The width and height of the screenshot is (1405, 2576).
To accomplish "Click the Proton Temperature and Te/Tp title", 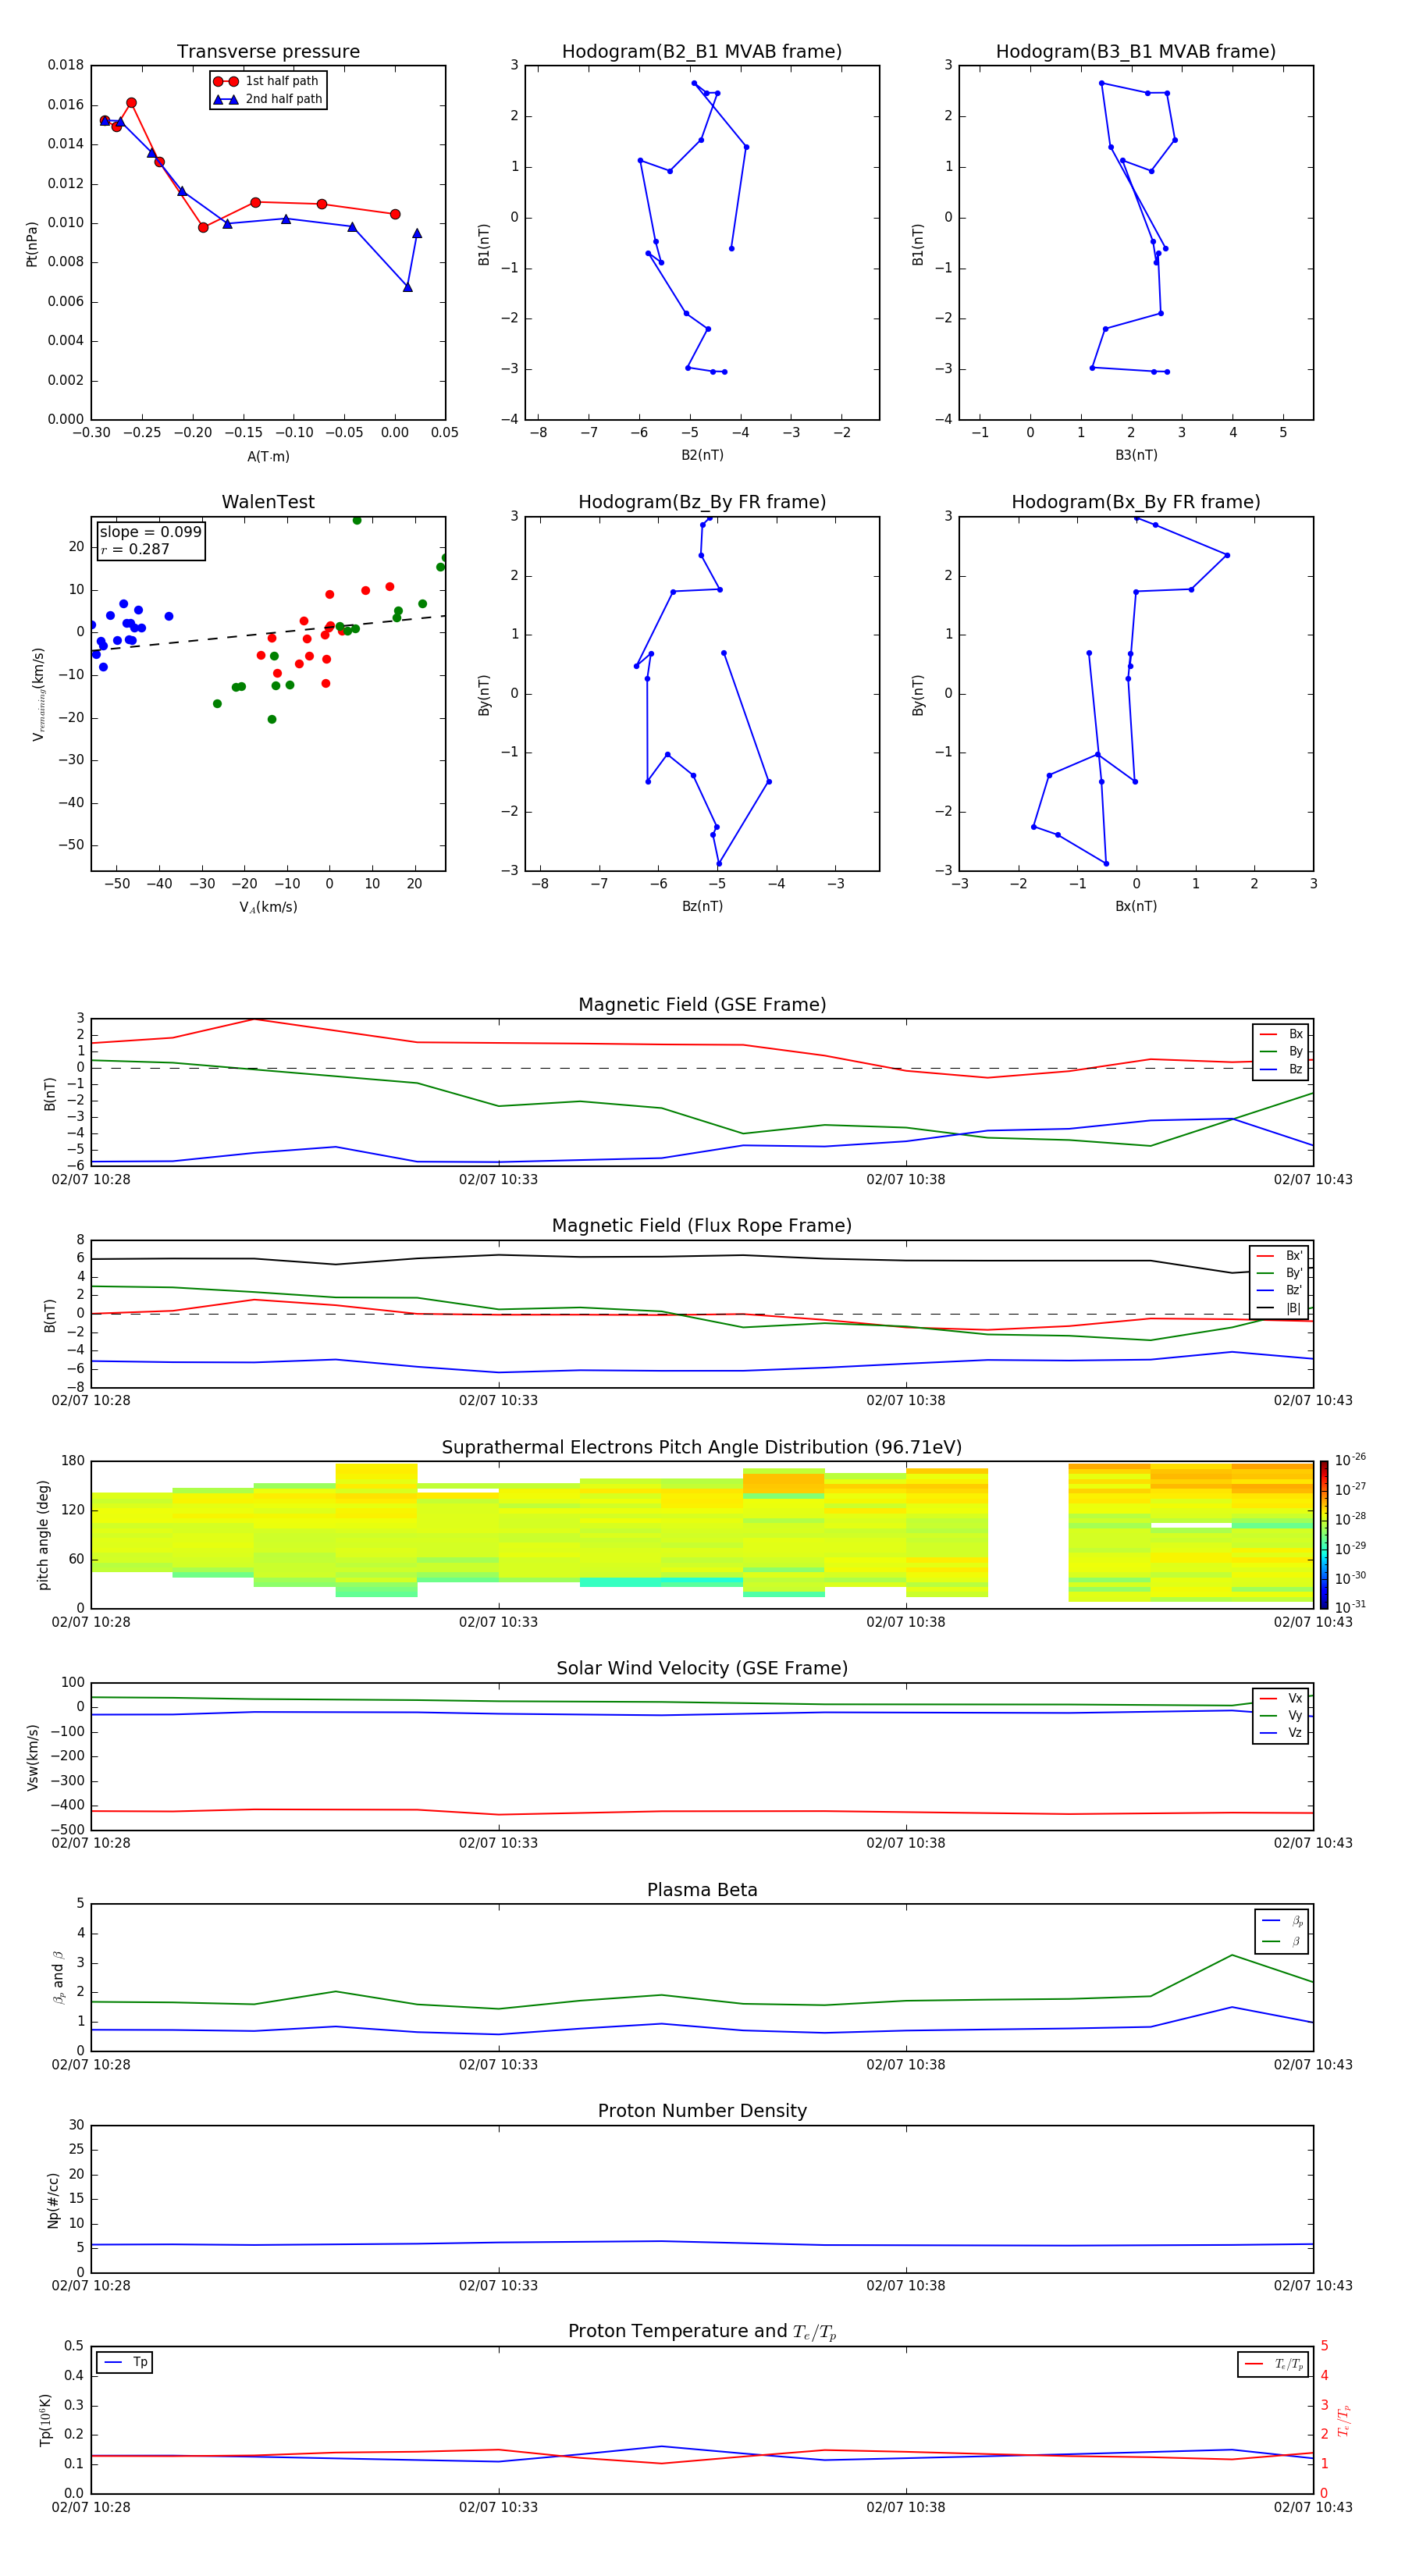I will pyautogui.click(x=702, y=2332).
